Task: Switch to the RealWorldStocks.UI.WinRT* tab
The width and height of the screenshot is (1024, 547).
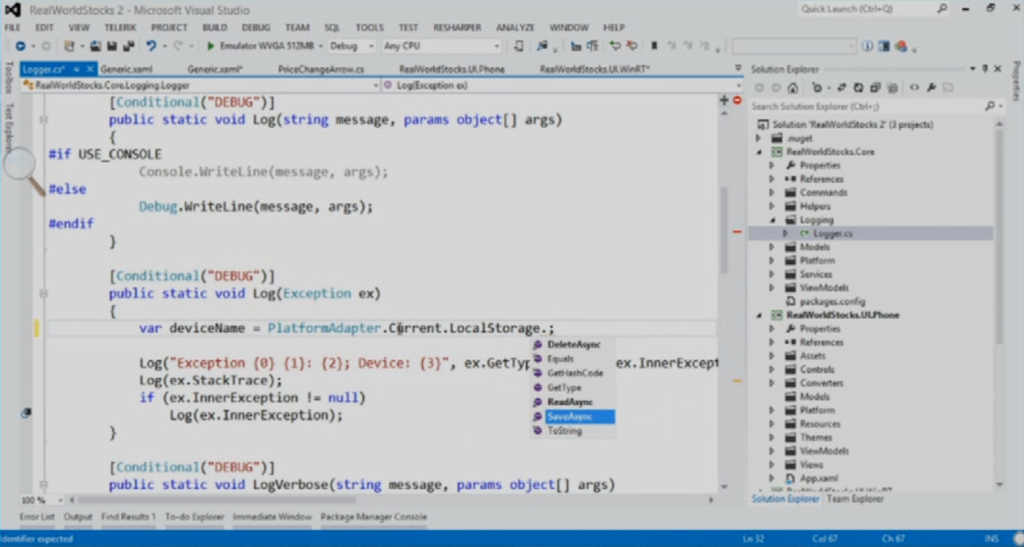Action: (x=594, y=69)
